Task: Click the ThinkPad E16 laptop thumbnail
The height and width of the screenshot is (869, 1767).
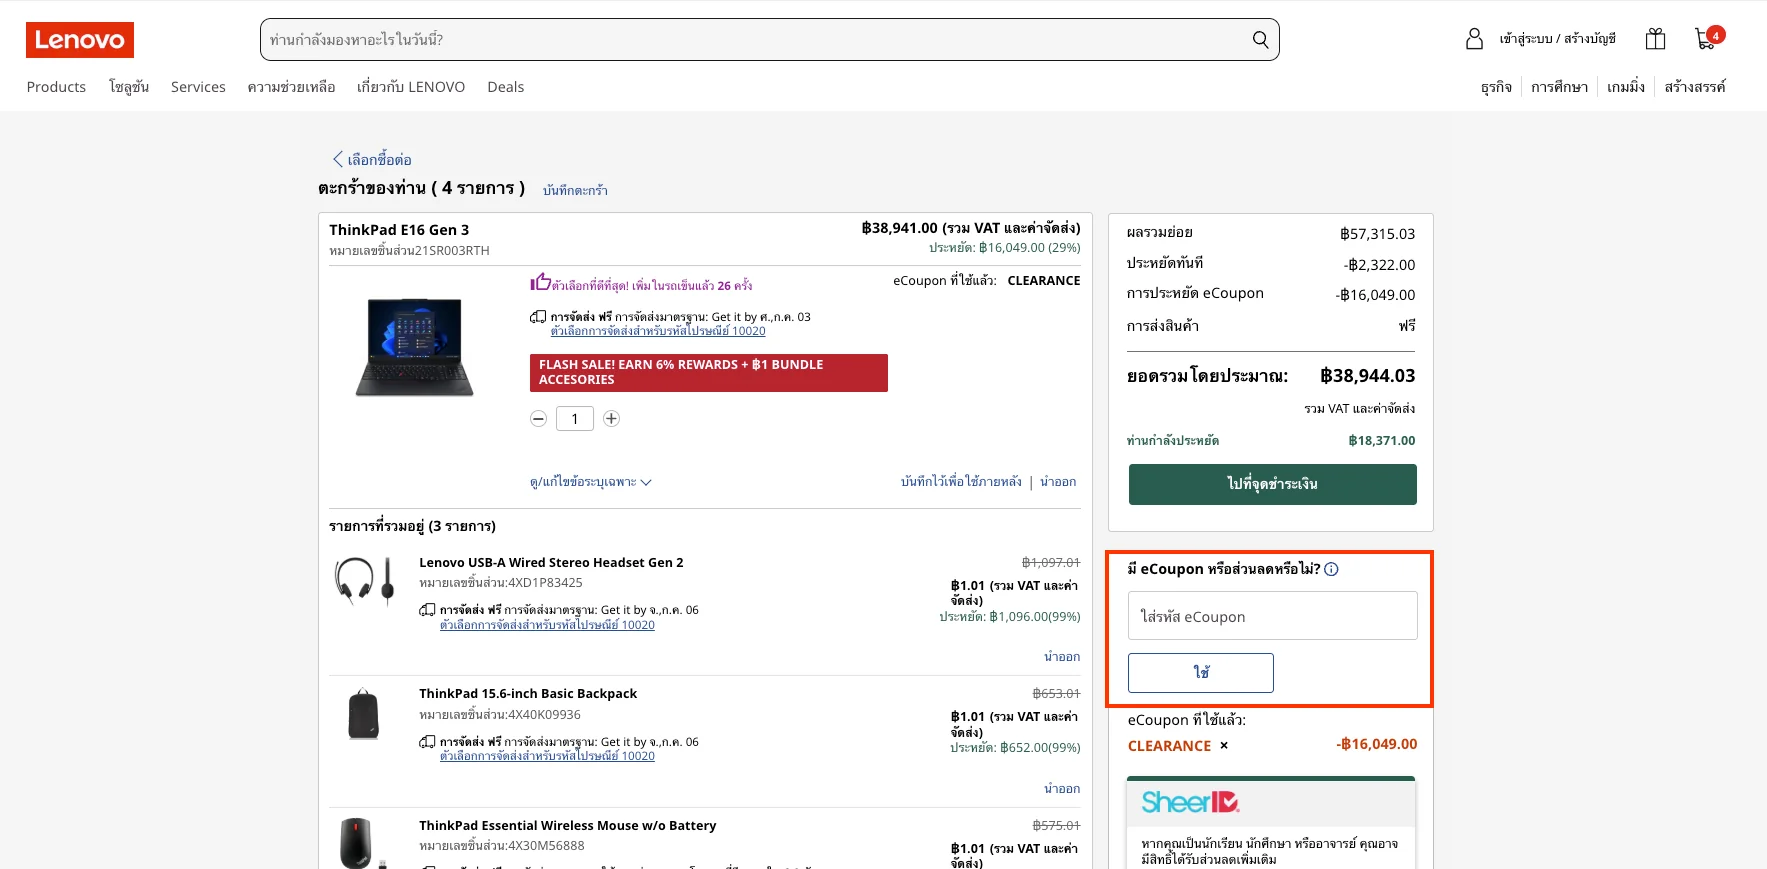Action: click(415, 347)
